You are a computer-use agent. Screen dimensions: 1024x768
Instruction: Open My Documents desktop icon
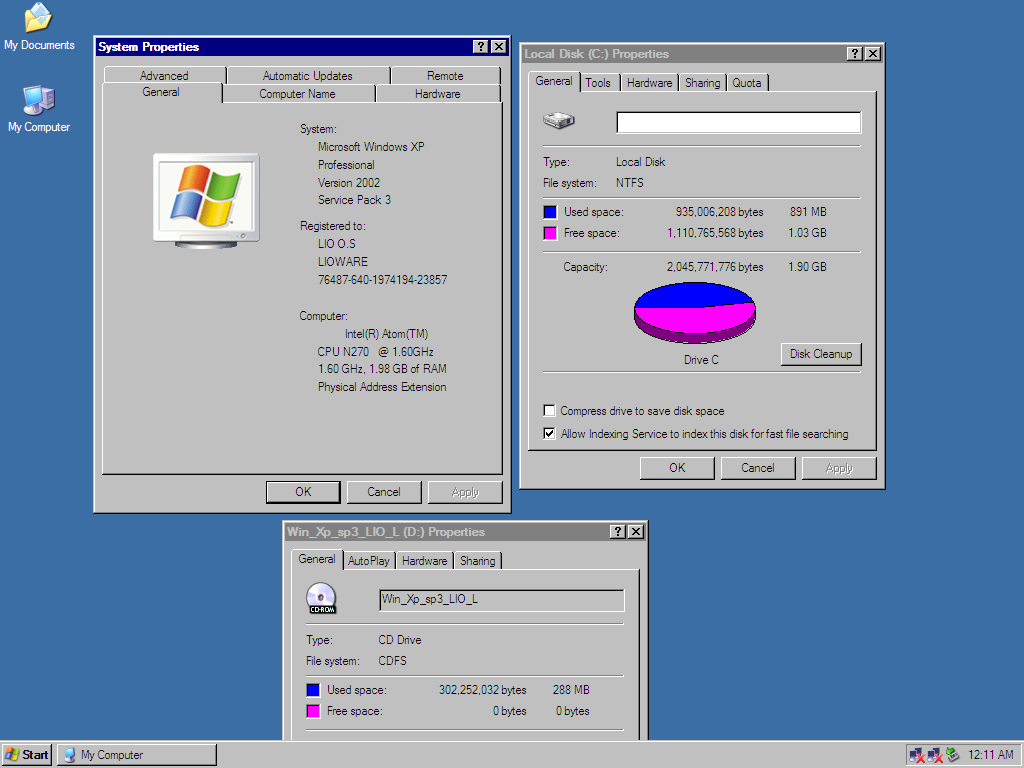tap(39, 27)
